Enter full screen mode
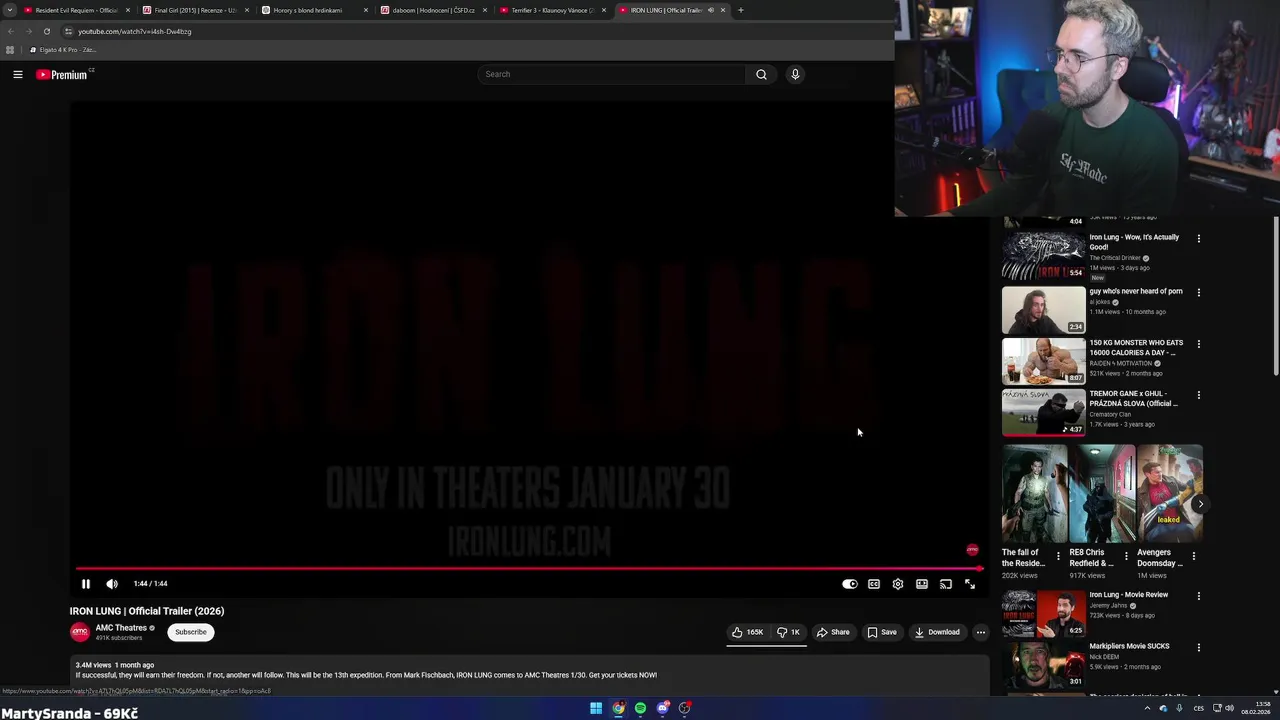Viewport: 1280px width, 720px height. pyautogui.click(x=970, y=584)
